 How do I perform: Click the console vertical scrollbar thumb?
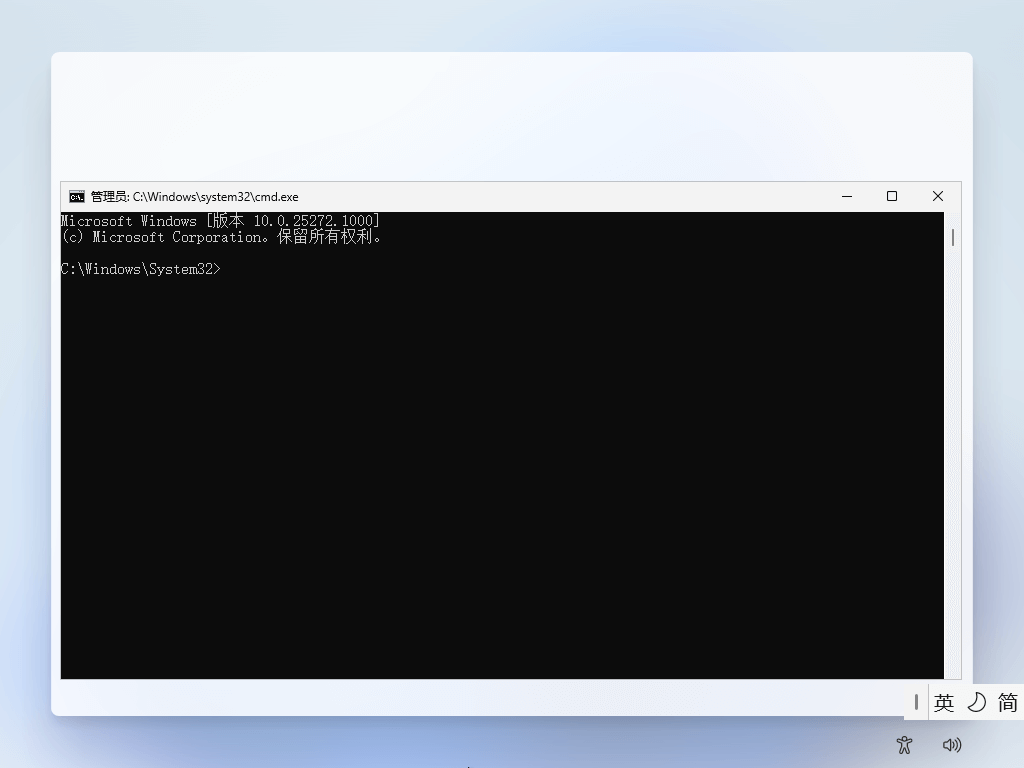(x=953, y=238)
